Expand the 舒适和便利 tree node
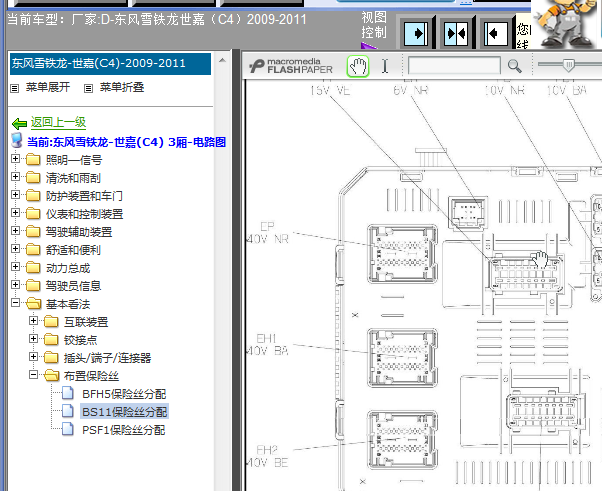Viewport: 602px width, 491px height. click(x=15, y=248)
